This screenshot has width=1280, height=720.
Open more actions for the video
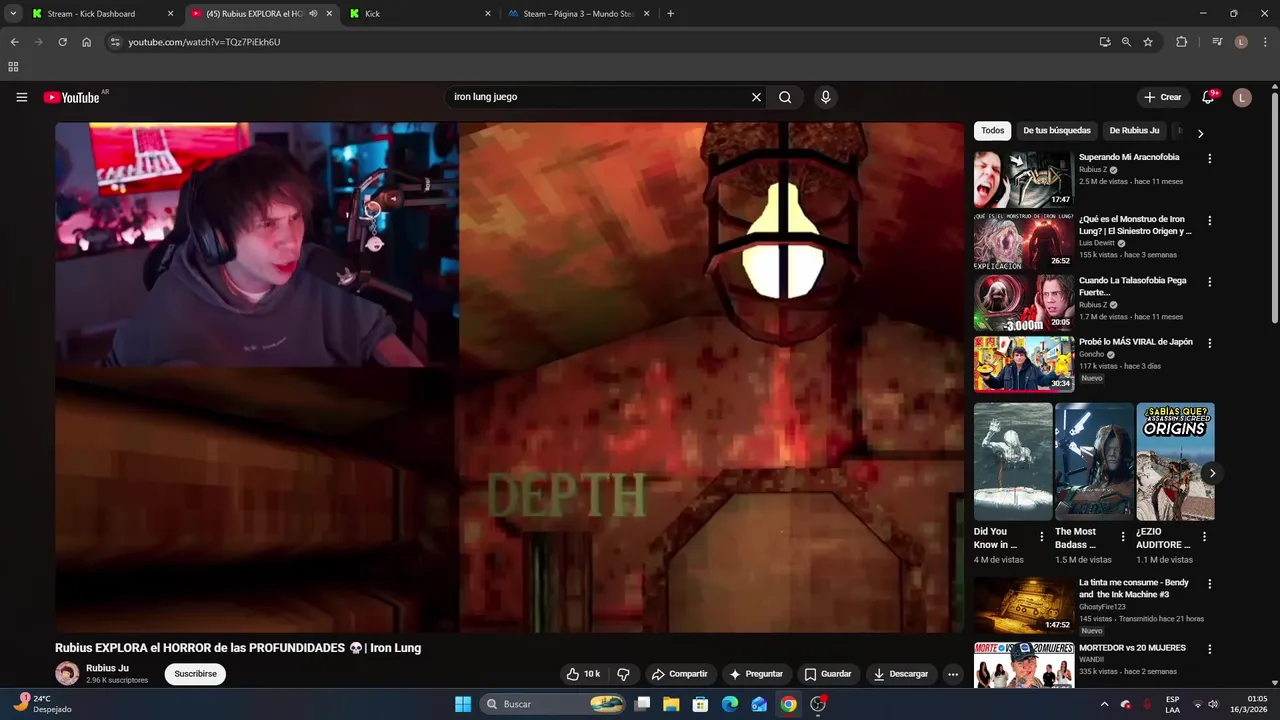953,674
